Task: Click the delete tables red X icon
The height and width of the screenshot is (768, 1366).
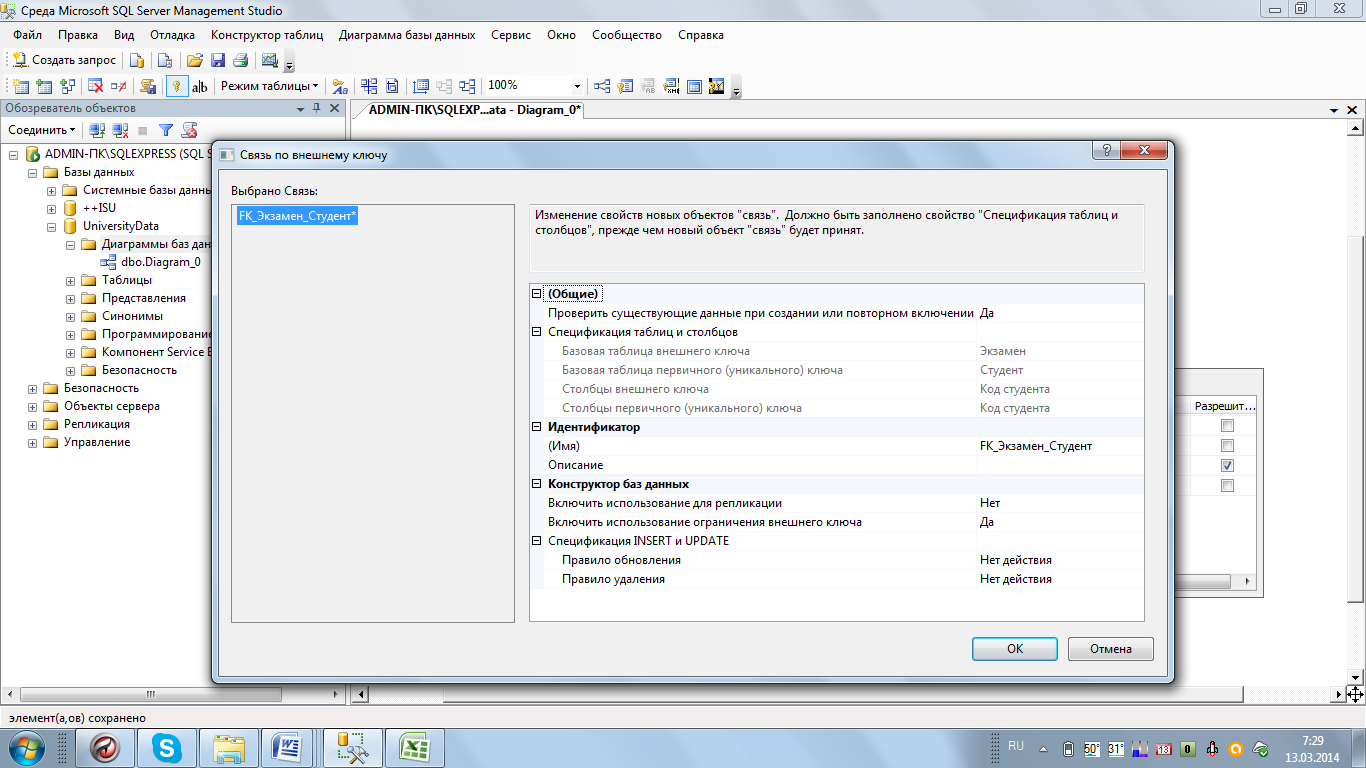Action: 96,86
